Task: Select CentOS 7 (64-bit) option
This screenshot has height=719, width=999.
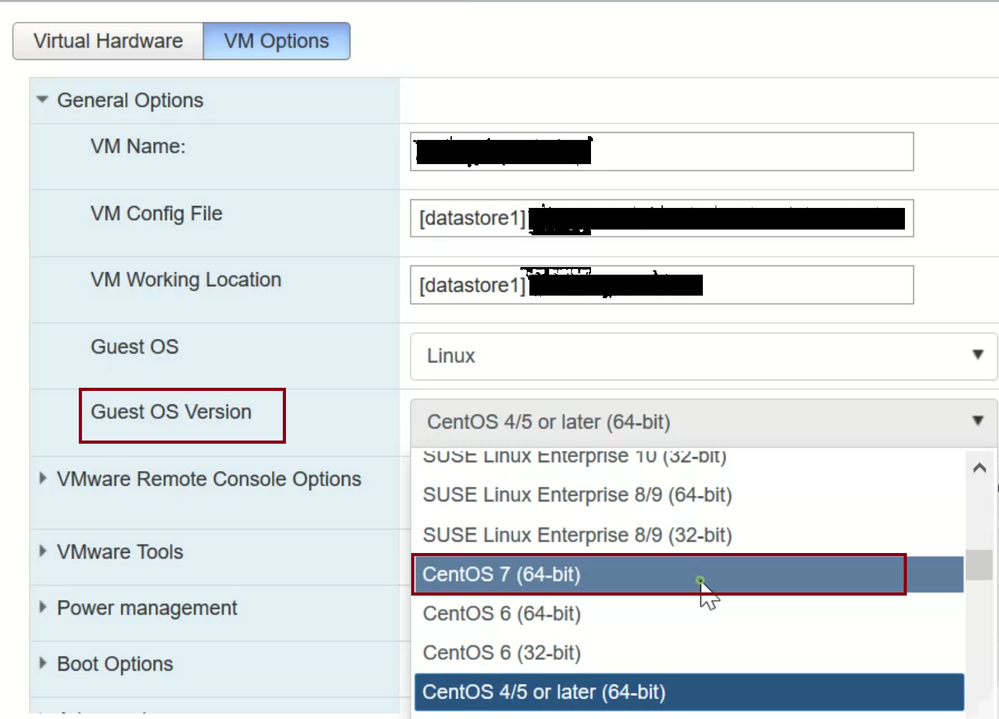Action: (x=688, y=574)
